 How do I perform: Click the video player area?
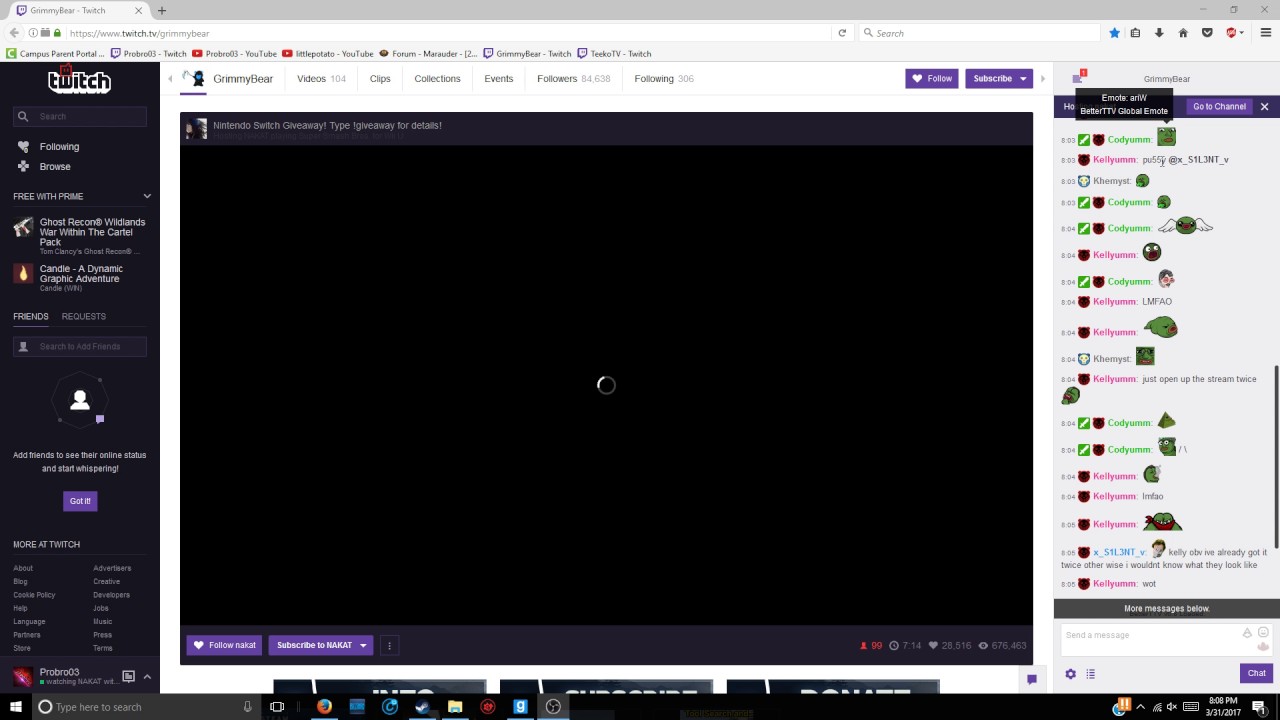coord(606,385)
